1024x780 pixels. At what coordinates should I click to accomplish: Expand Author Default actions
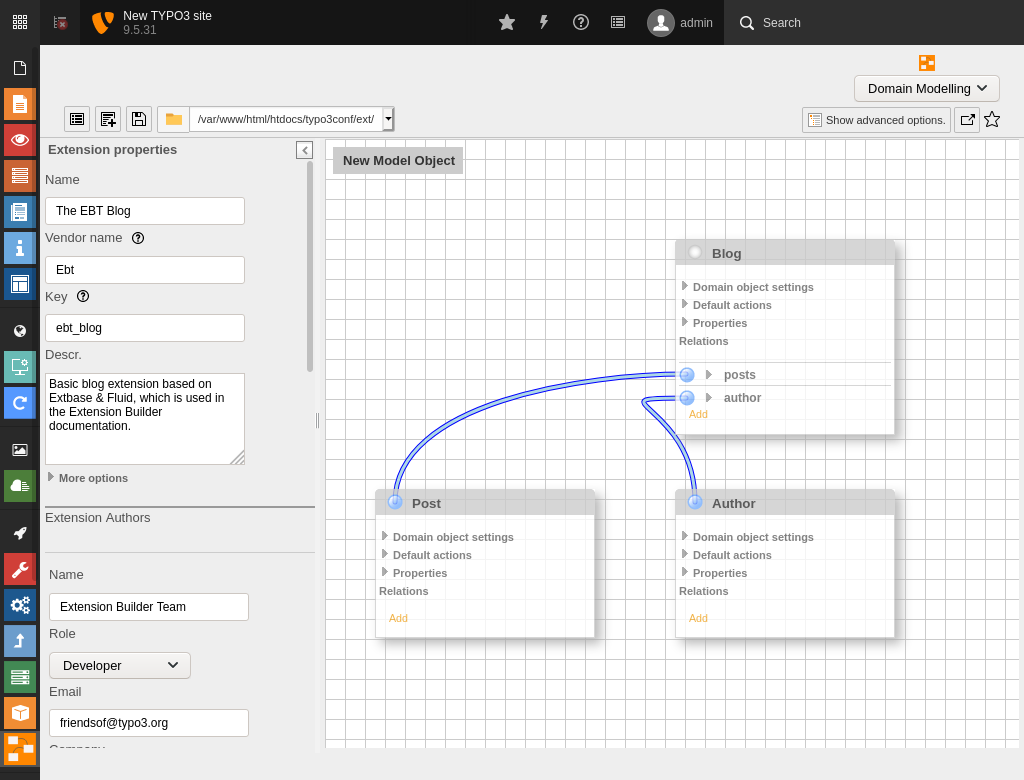727,555
